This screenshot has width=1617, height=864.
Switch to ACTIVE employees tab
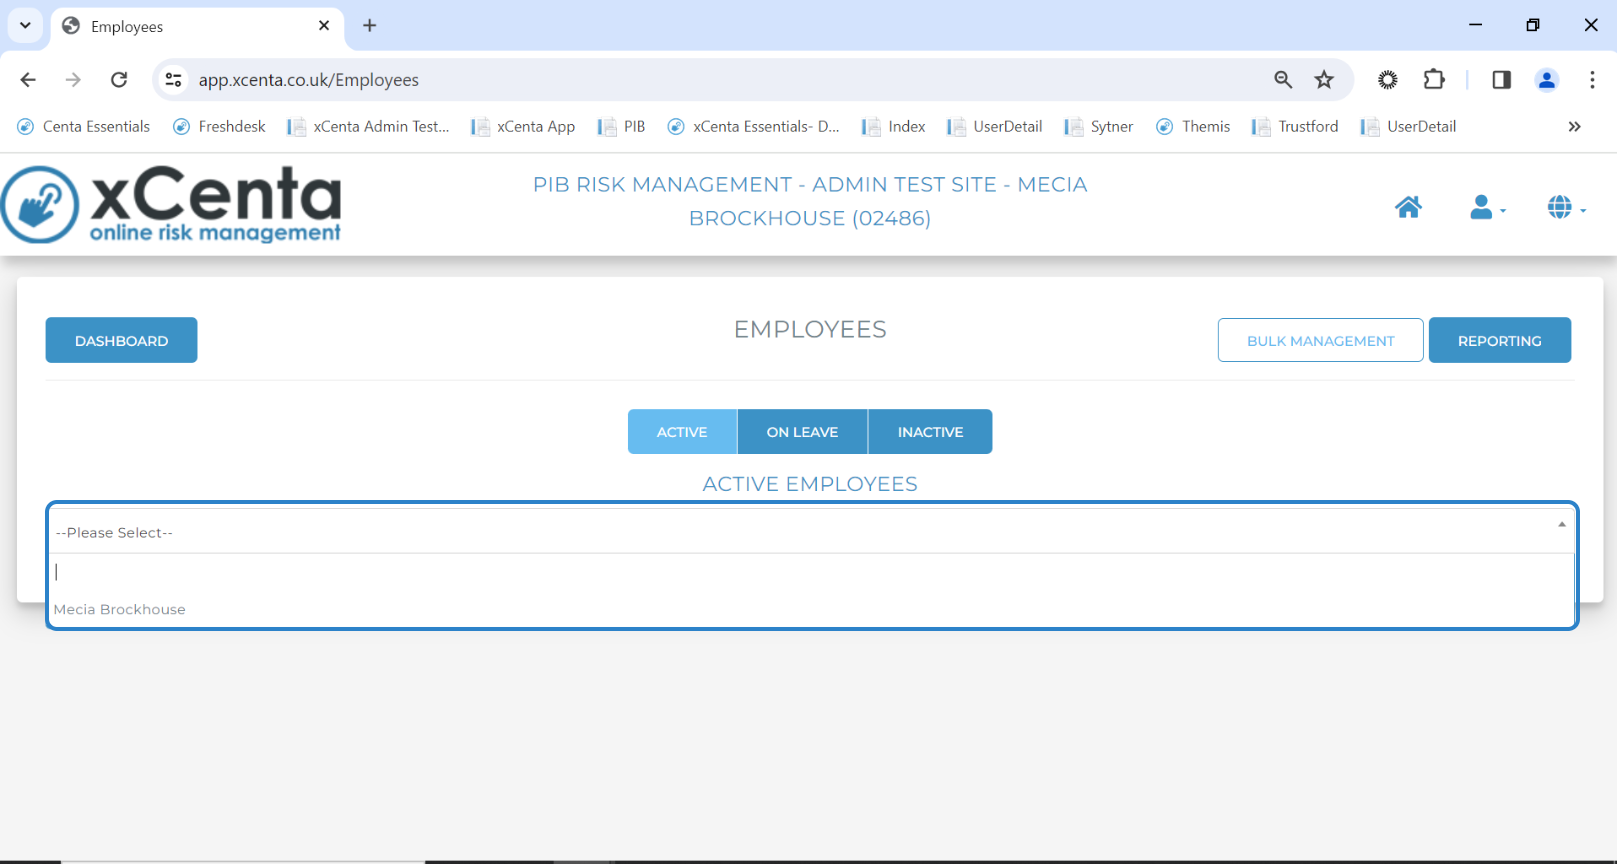(682, 432)
